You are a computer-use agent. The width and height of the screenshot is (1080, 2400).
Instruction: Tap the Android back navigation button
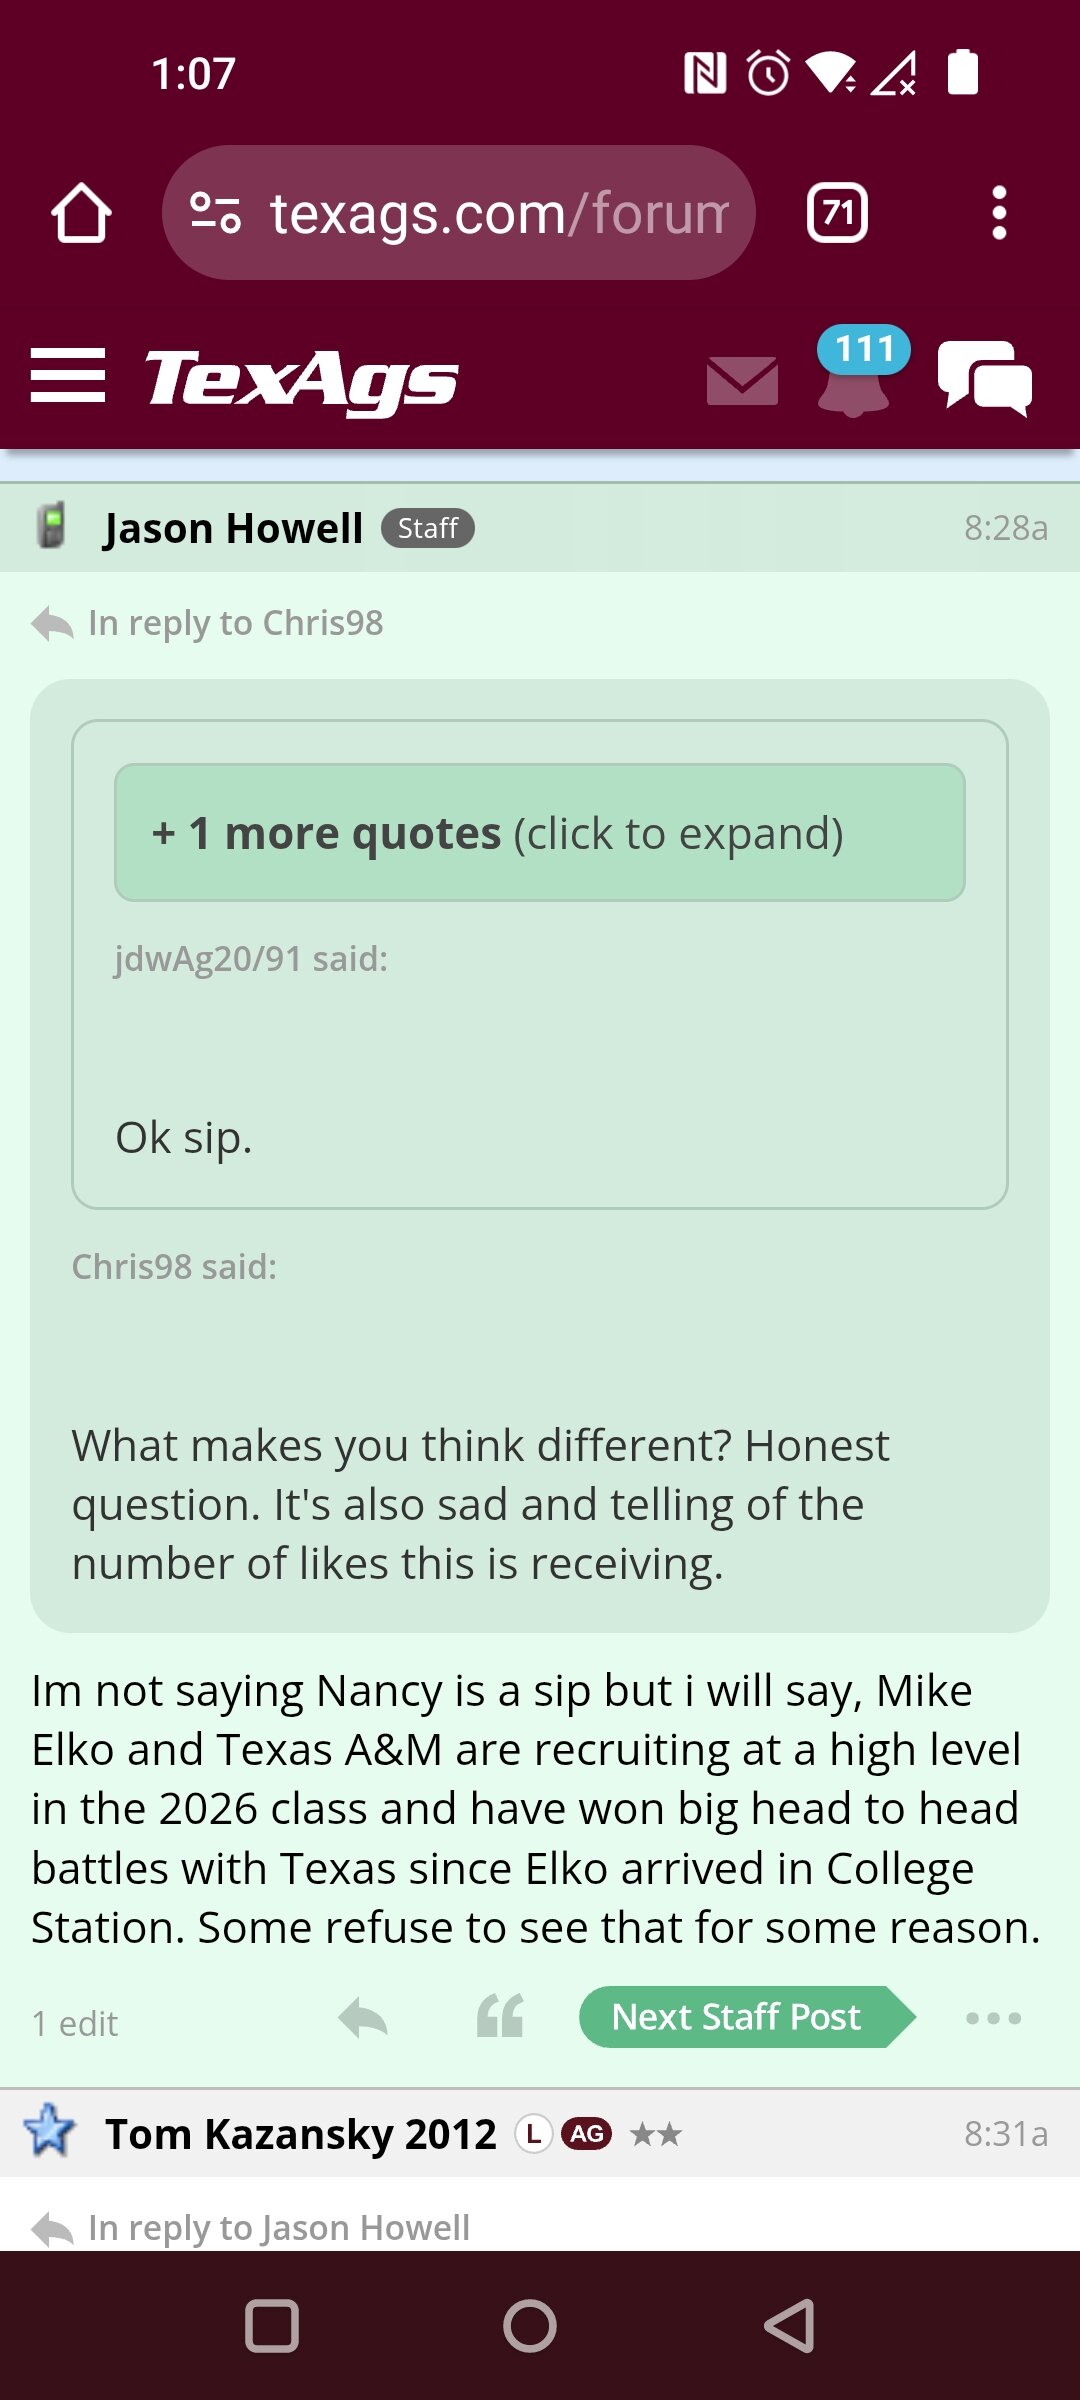coord(790,2326)
